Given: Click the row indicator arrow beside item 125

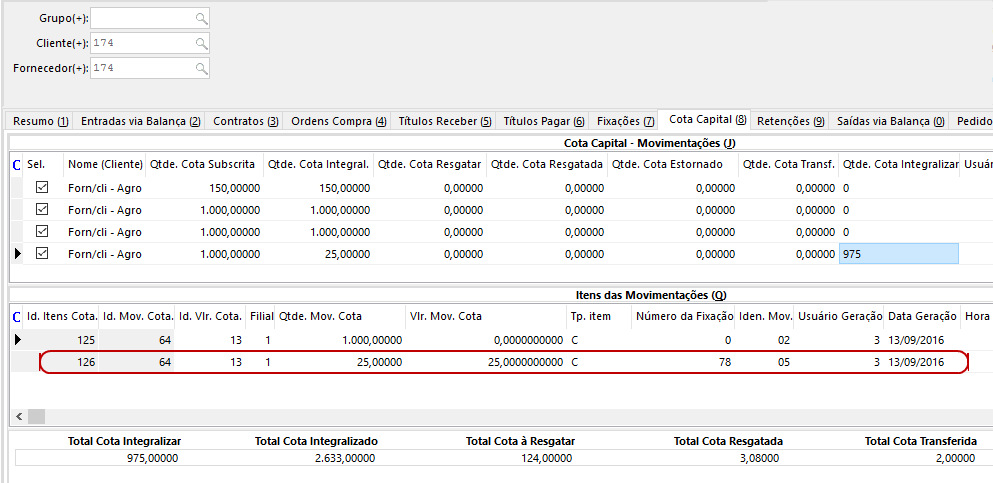Looking at the screenshot, I should (x=16, y=340).
